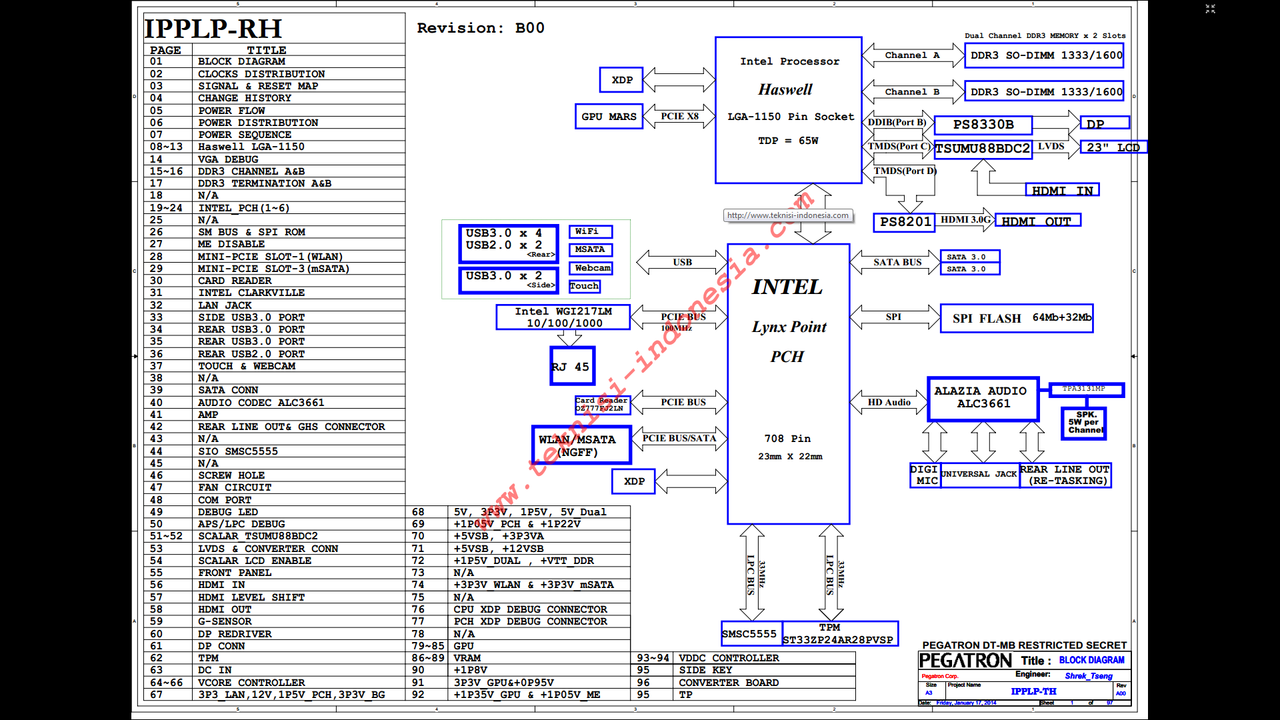Click the DIGI MIC block
The width and height of the screenshot is (1280, 720).
point(925,475)
